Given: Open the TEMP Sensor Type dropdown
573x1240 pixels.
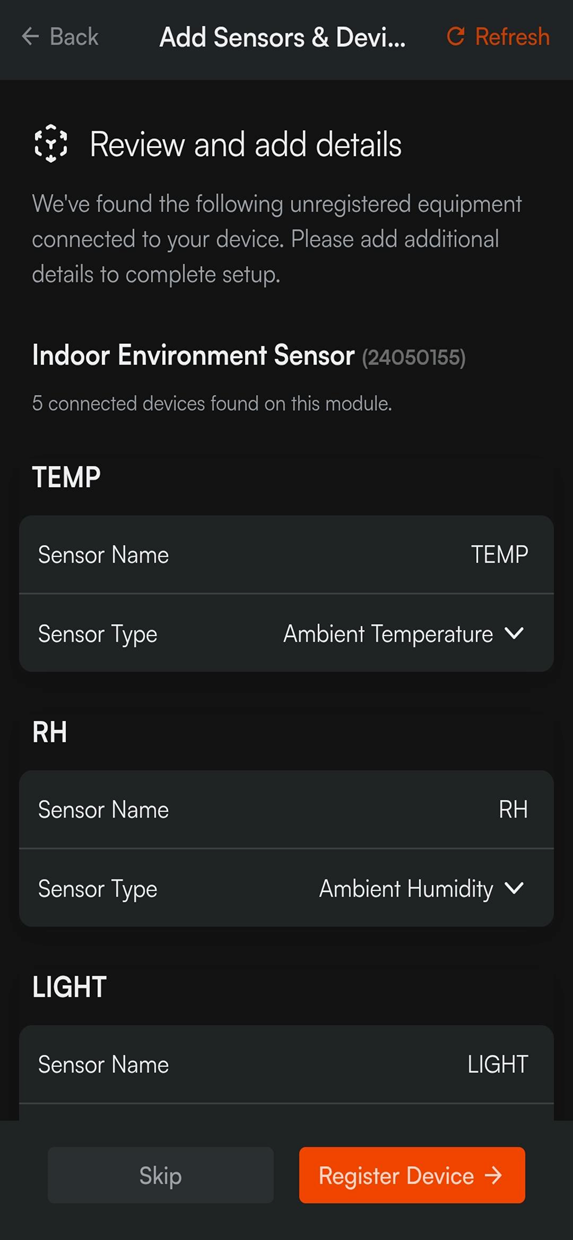Looking at the screenshot, I should pyautogui.click(x=286, y=633).
